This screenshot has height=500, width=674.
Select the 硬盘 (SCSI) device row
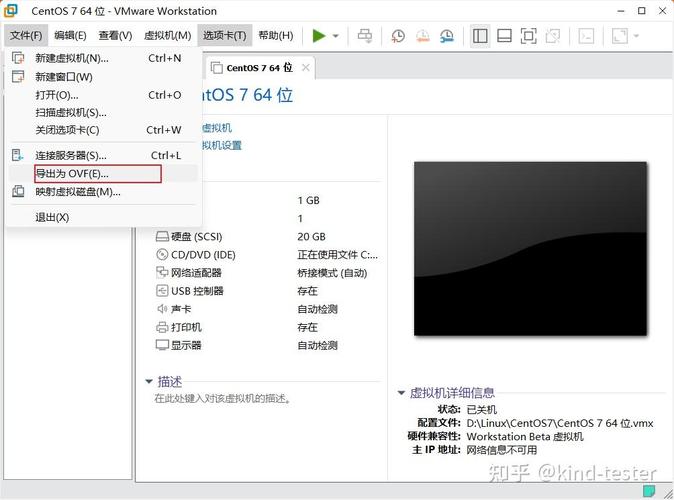267,236
